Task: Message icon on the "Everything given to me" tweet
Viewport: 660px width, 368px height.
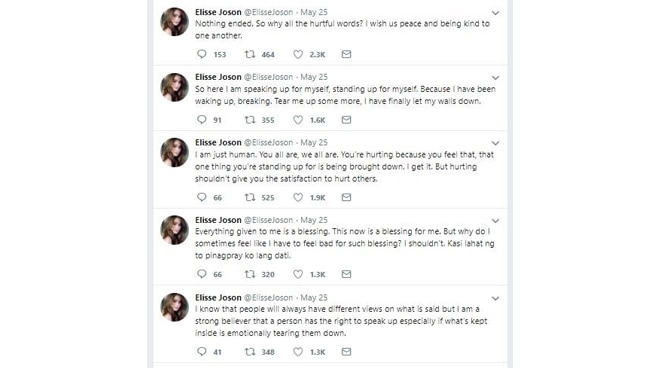Action: point(346,274)
